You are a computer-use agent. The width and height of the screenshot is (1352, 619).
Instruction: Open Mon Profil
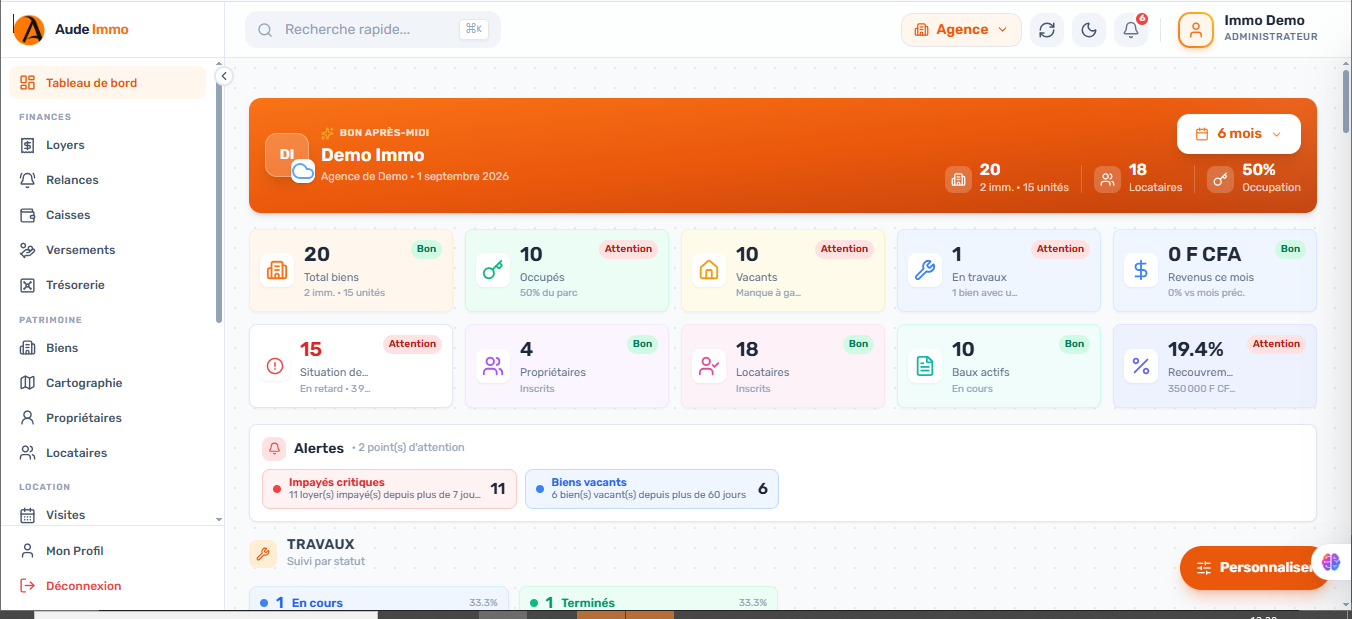pos(112,551)
